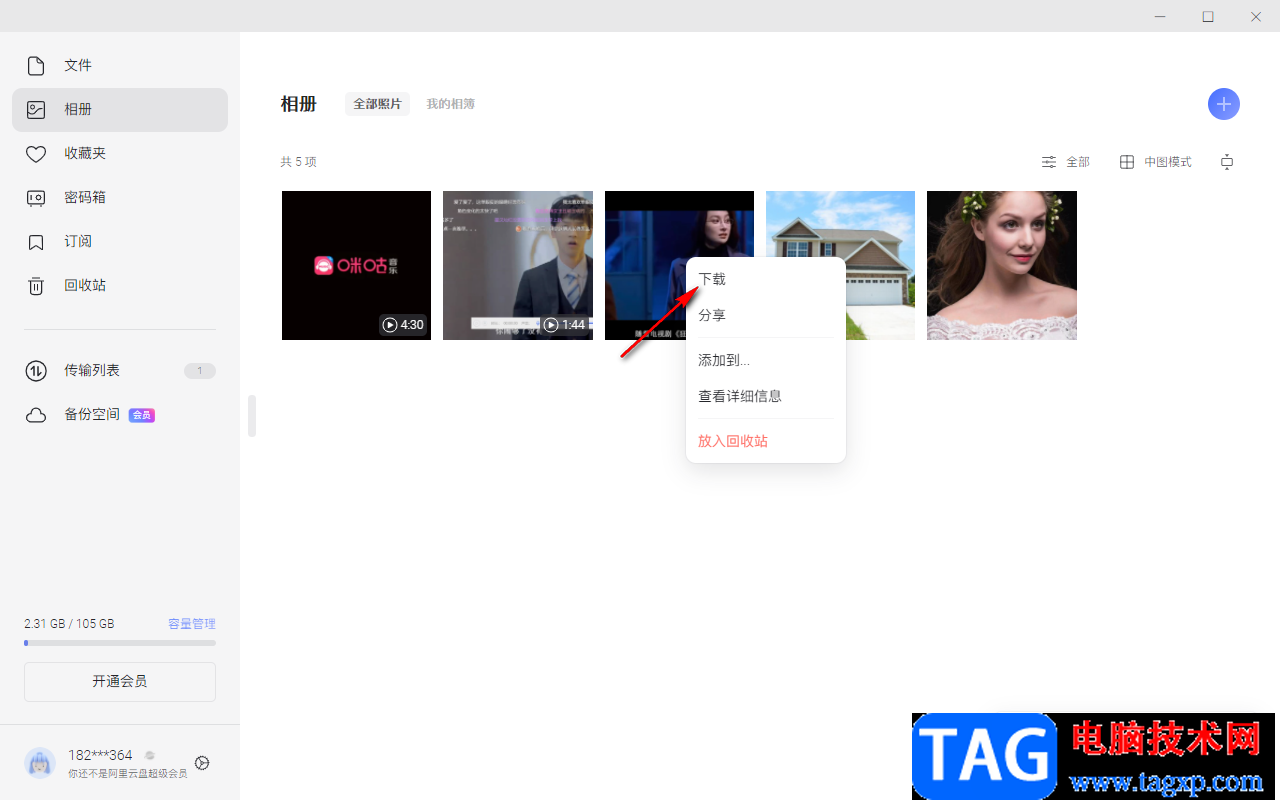
Task: Click the 会员 badge next to 备份空间
Action: 142,415
